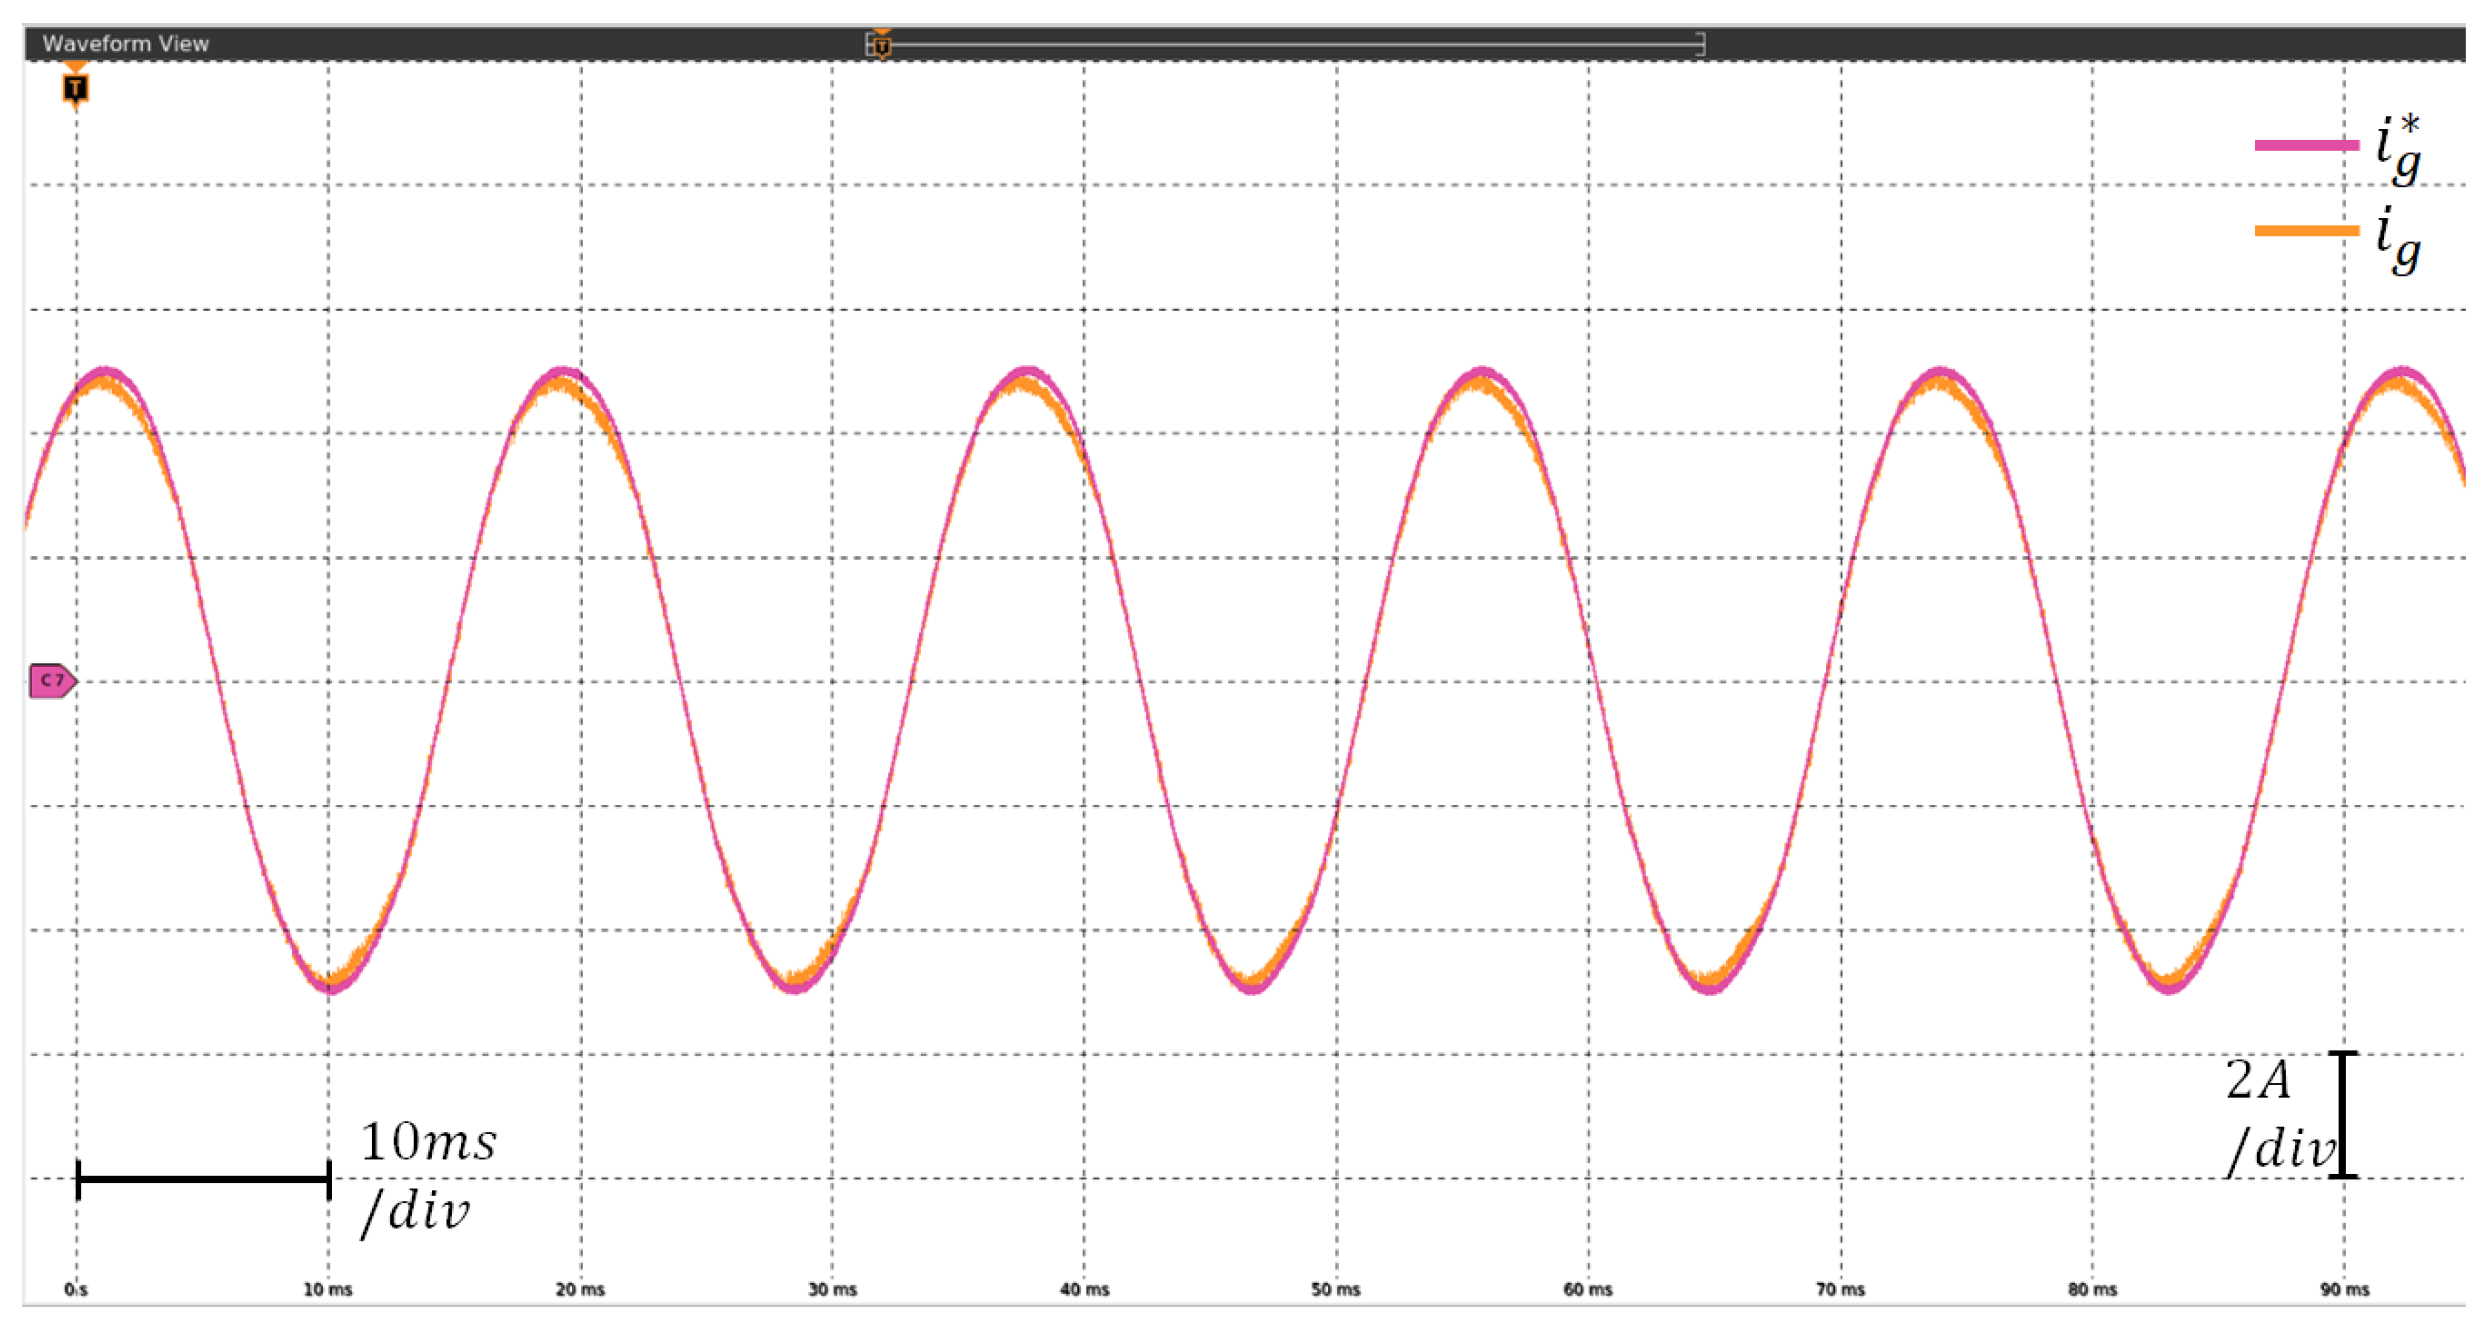Click the 70 ms time axis label

(1840, 1290)
